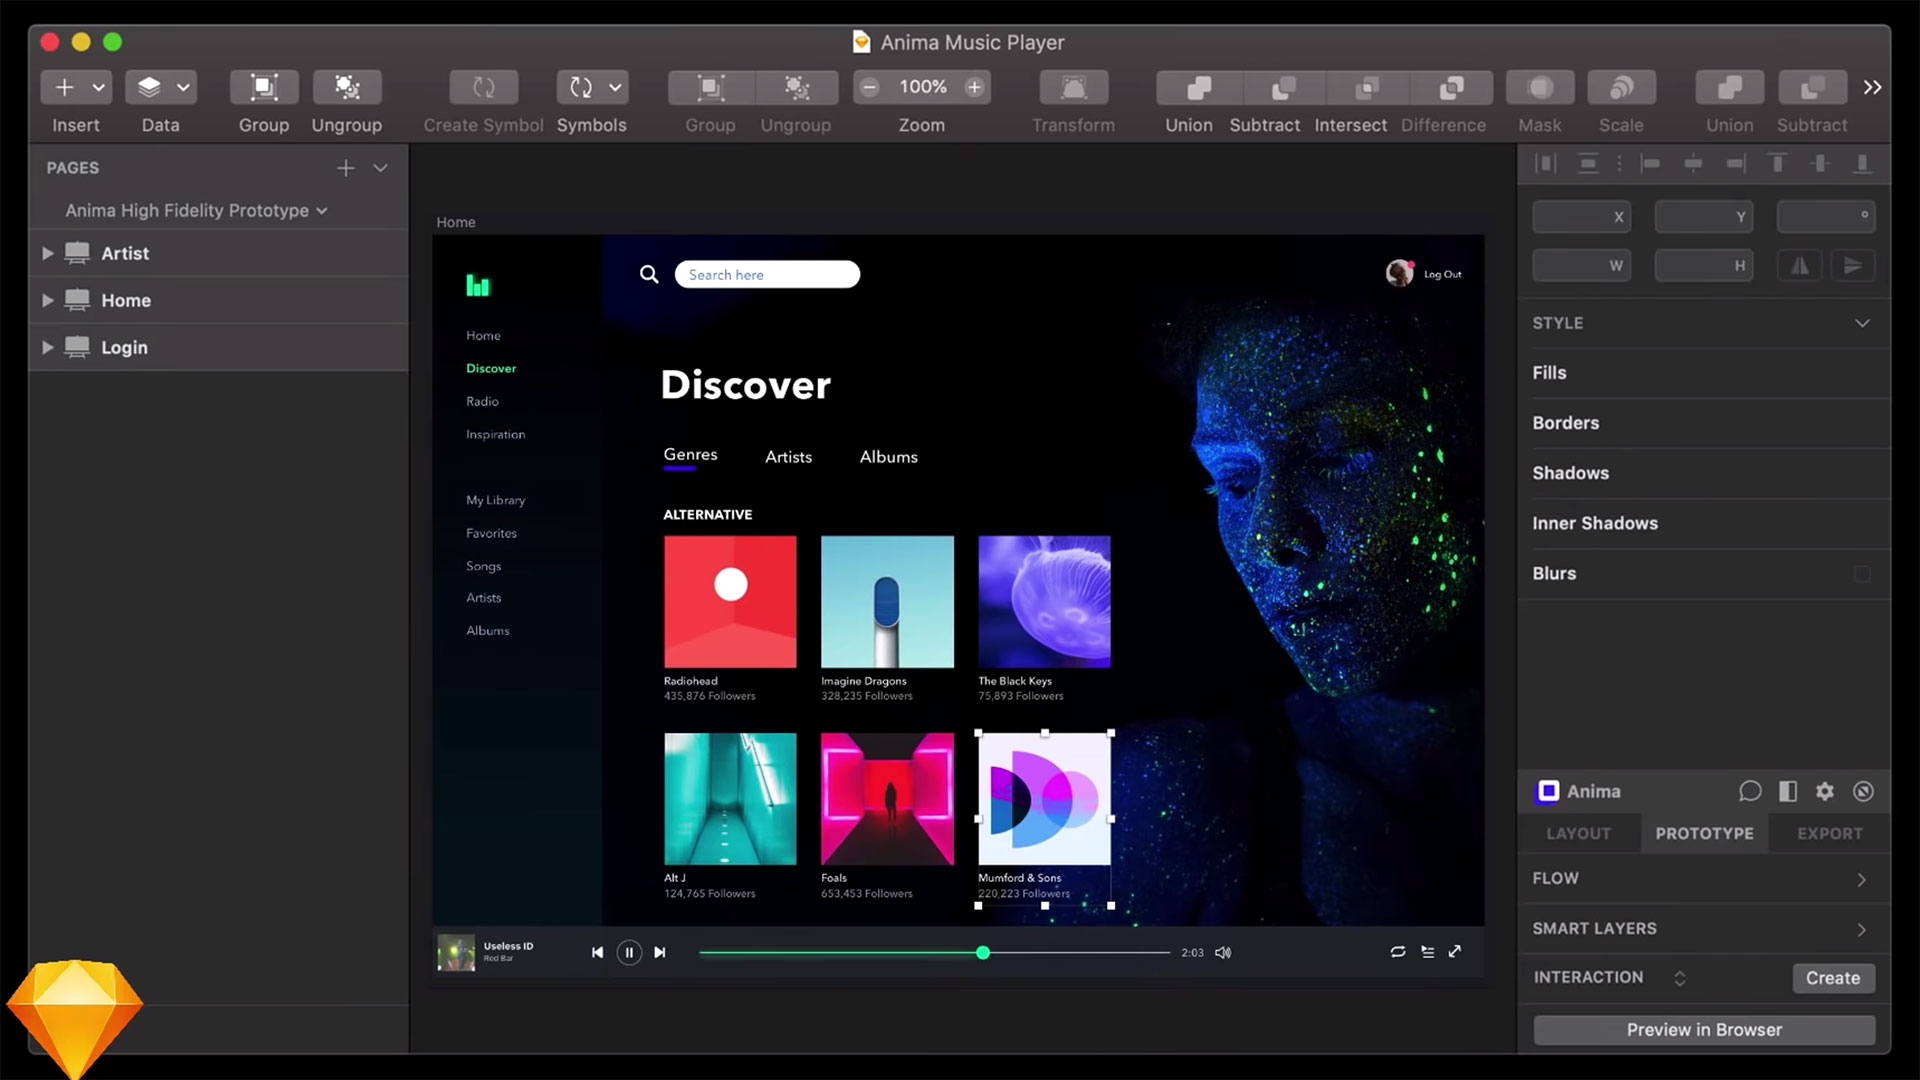Toggle the Shadows style section

click(x=1571, y=472)
